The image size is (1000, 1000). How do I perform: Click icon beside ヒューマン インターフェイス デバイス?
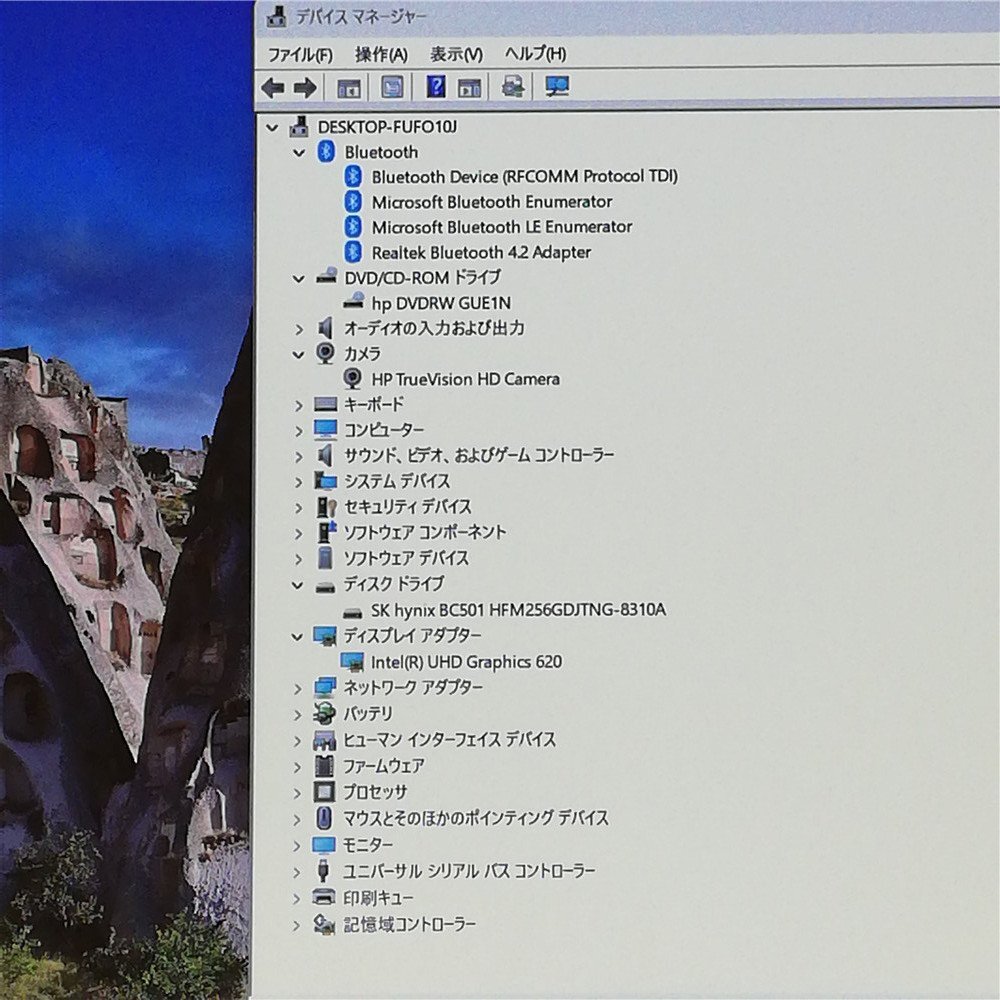coord(324,740)
